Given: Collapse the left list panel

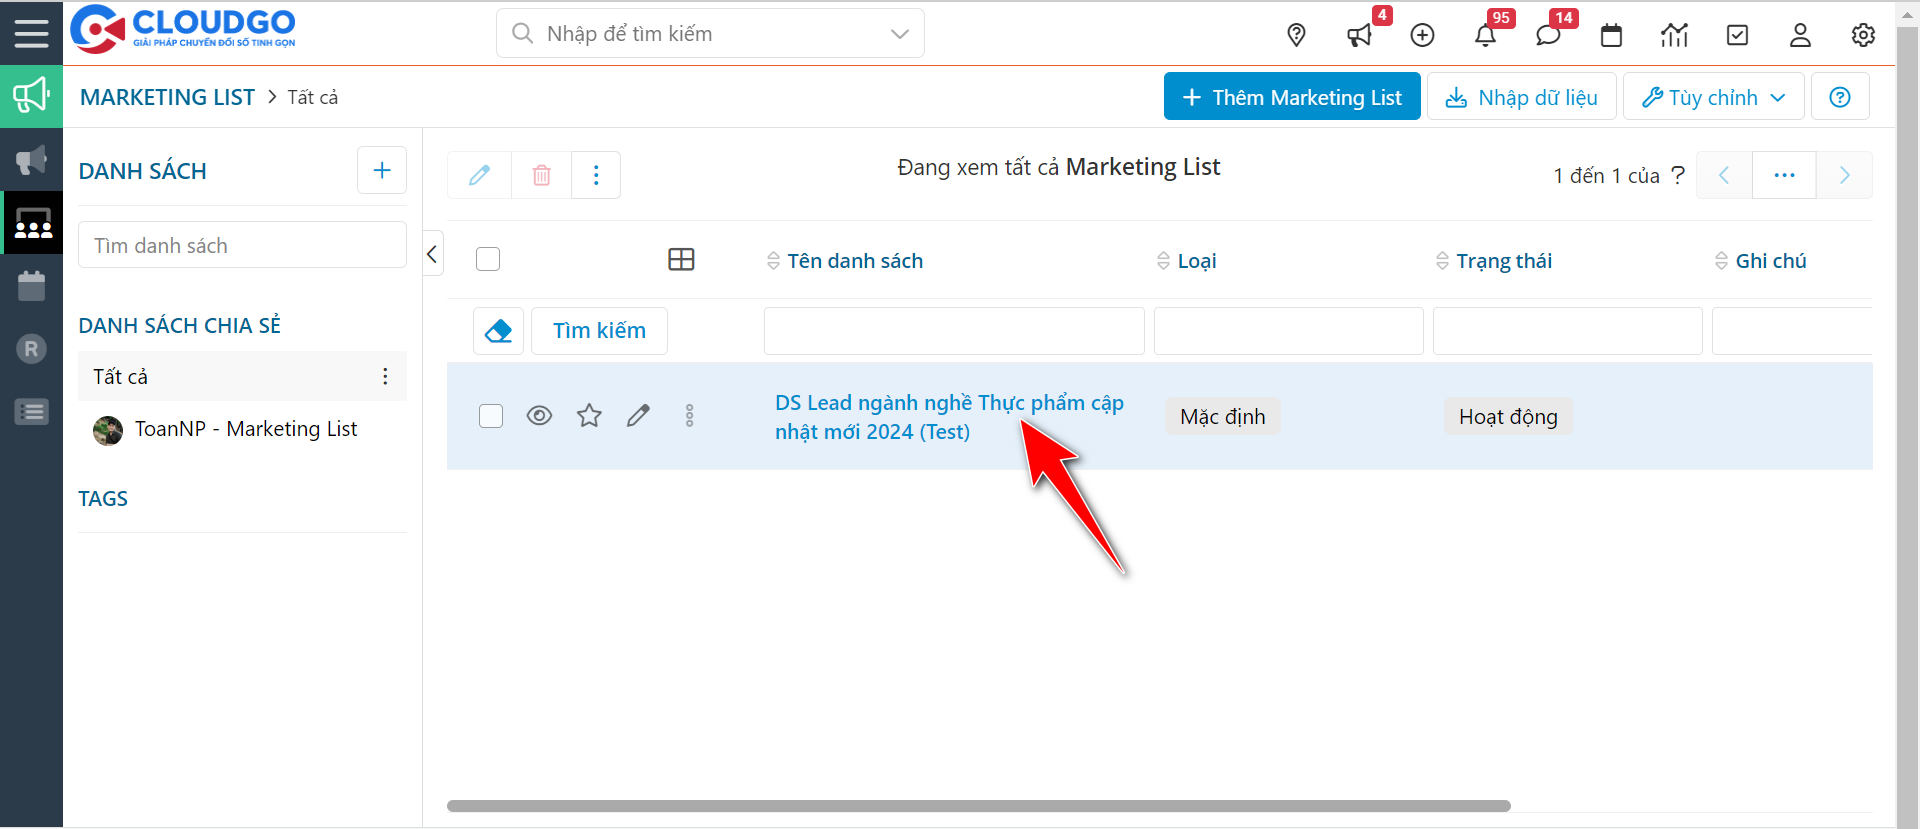Looking at the screenshot, I should point(432,254).
